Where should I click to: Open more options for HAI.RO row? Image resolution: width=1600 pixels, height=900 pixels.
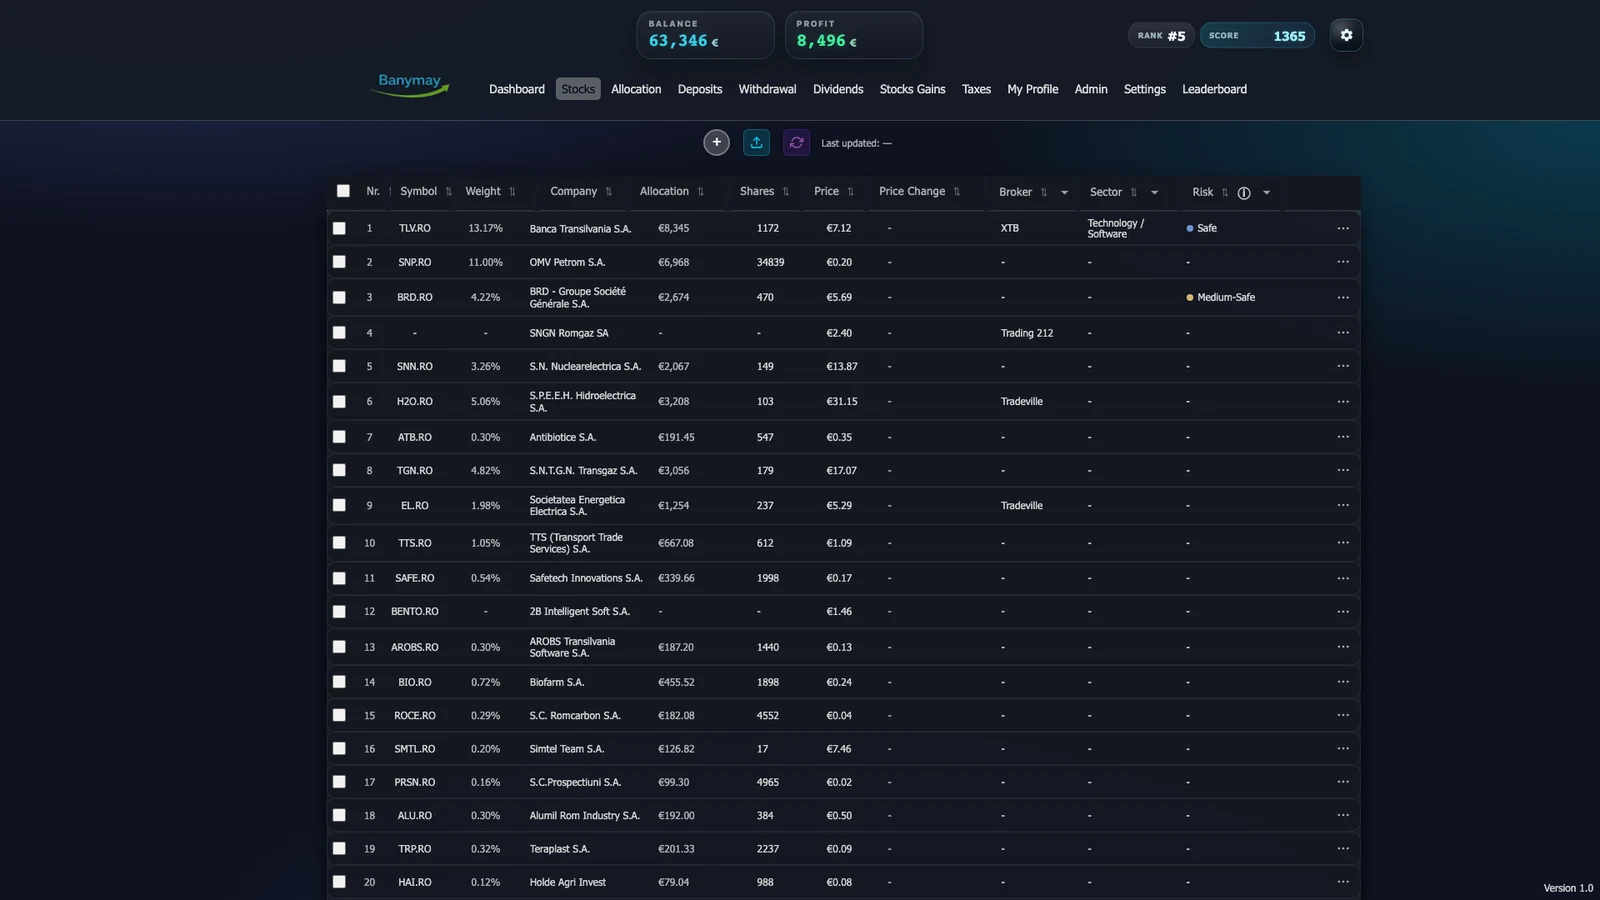(x=1343, y=882)
